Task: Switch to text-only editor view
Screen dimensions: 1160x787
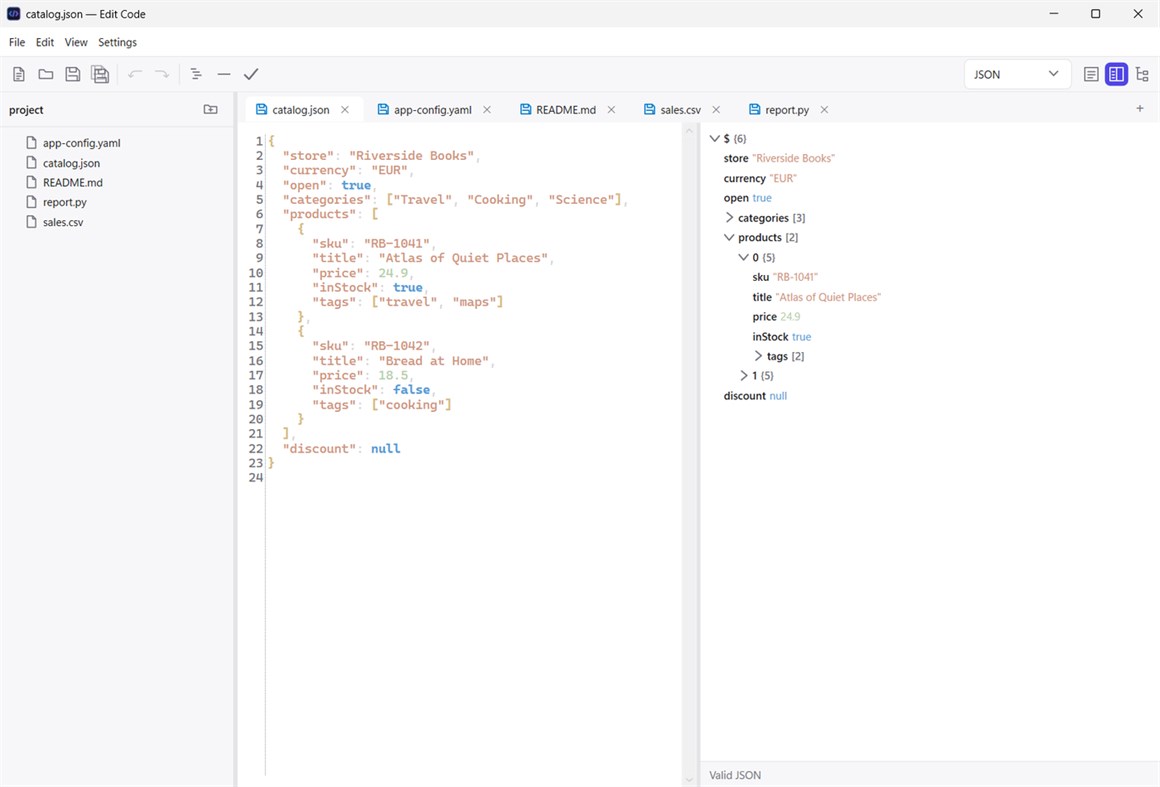Action: (1090, 74)
